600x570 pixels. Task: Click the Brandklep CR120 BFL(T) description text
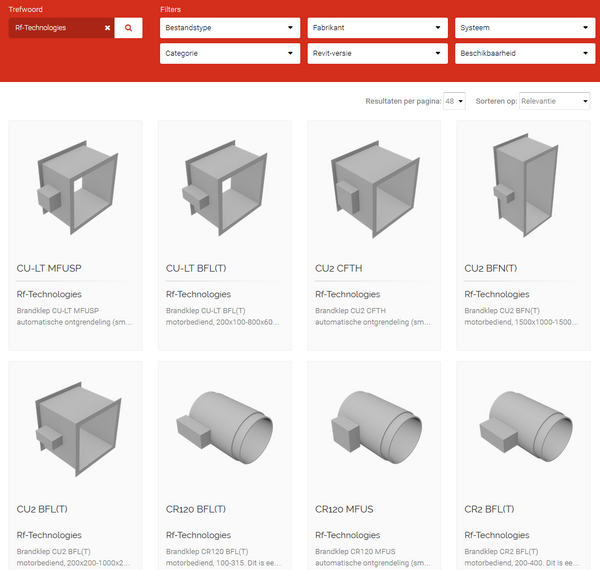point(223,557)
